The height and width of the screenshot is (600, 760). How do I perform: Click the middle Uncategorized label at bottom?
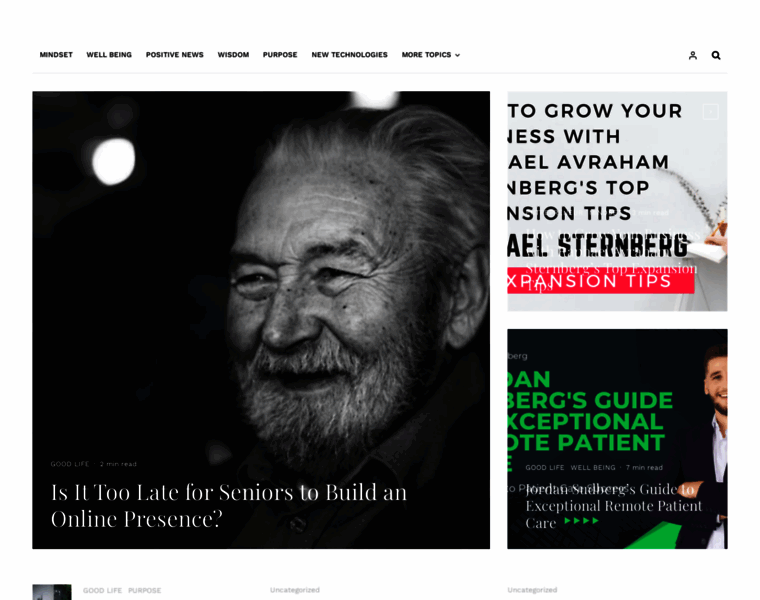coord(295,590)
